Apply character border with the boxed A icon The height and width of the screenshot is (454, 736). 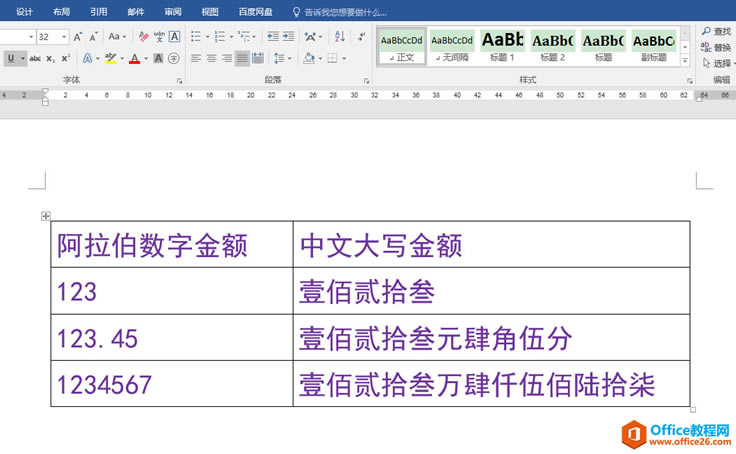(x=174, y=37)
